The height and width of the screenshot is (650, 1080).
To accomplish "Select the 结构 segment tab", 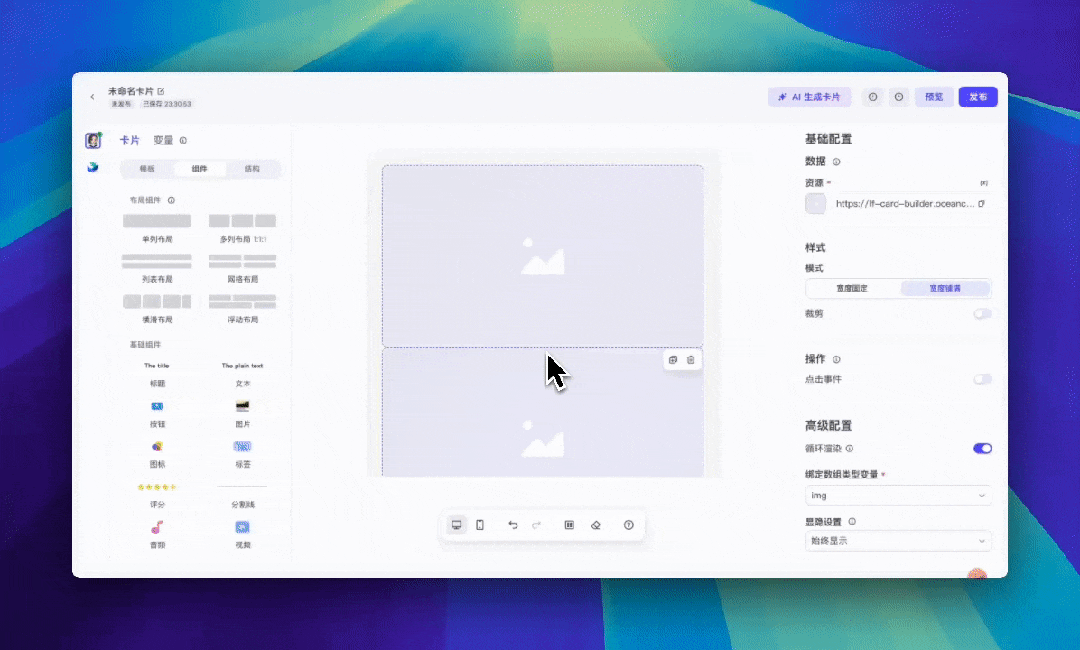I will [253, 169].
